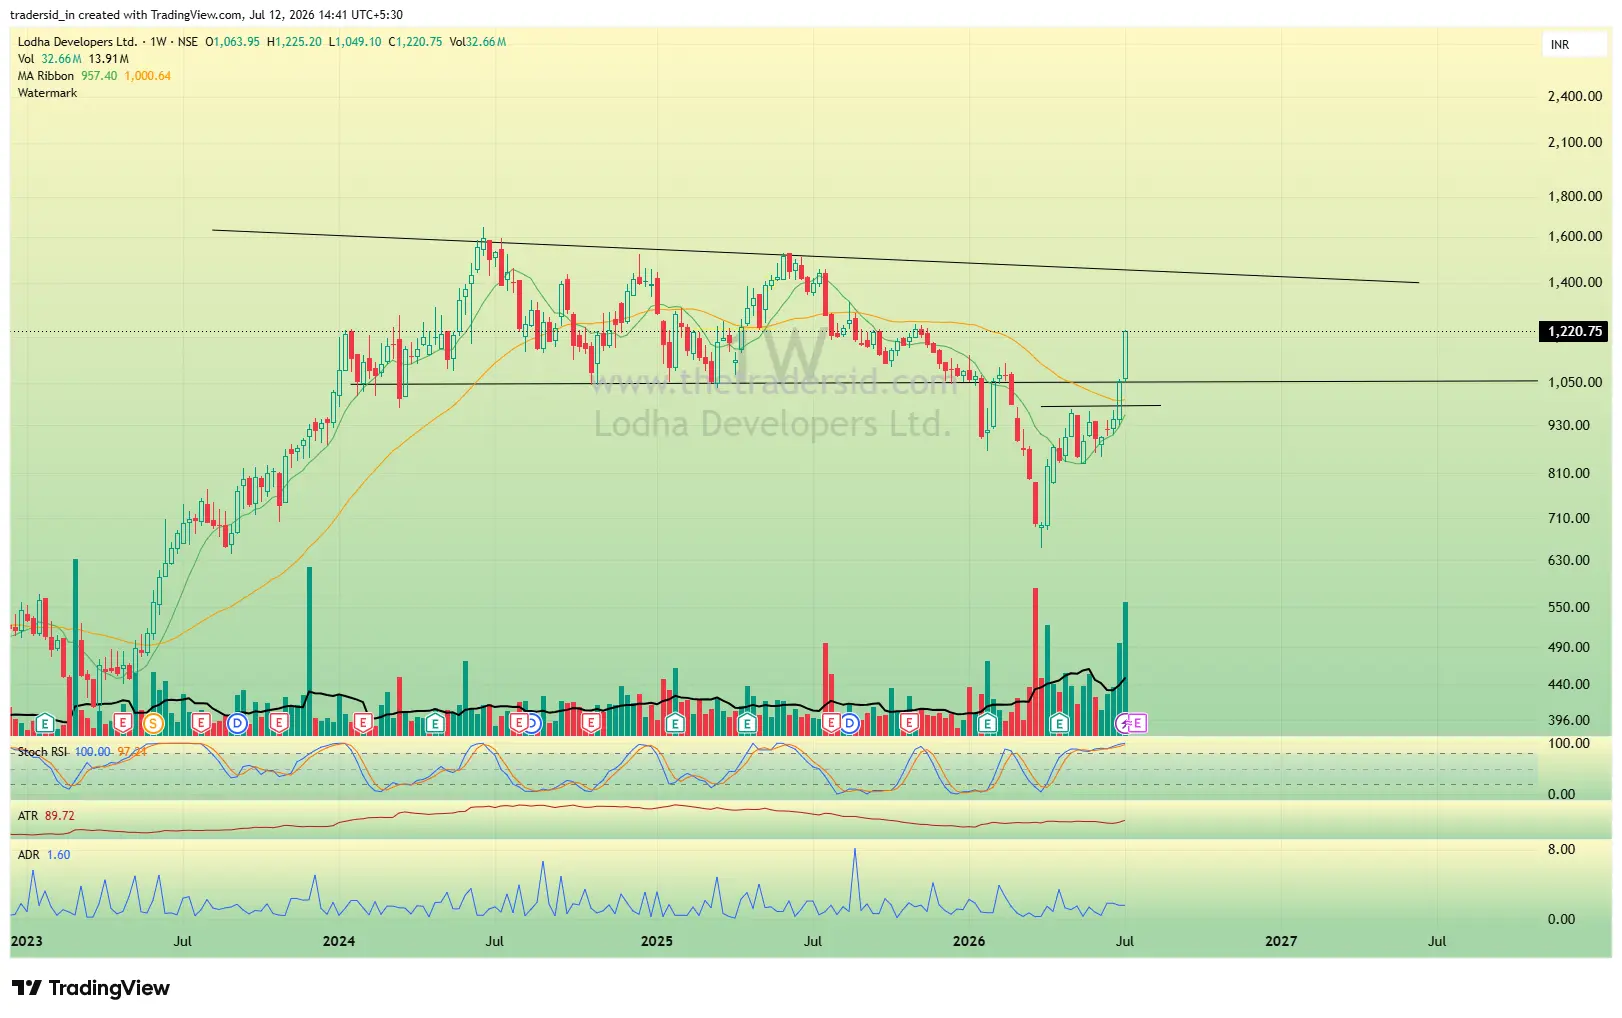
Task: Open the red earnings marker from October 2023
Action: (x=278, y=722)
